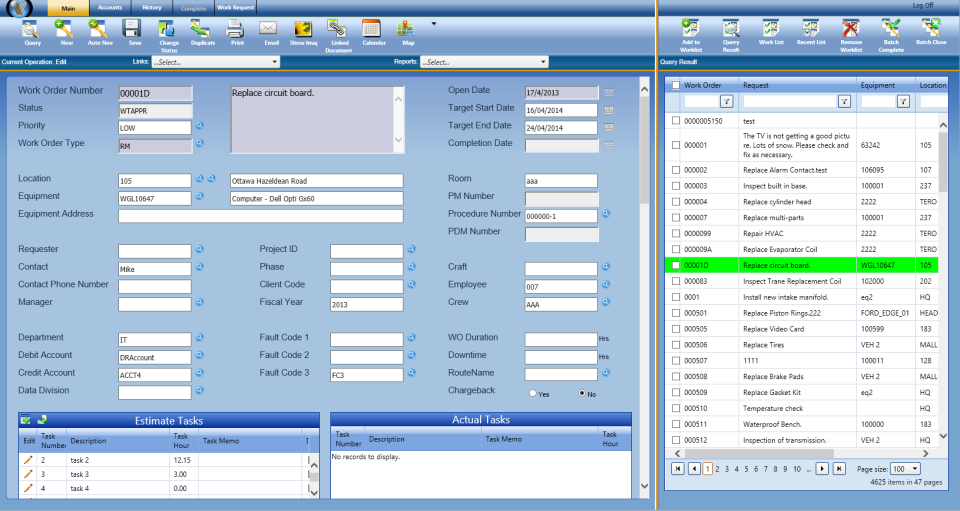Open lookup for Employee field
This screenshot has height=511, width=960.
pos(606,285)
